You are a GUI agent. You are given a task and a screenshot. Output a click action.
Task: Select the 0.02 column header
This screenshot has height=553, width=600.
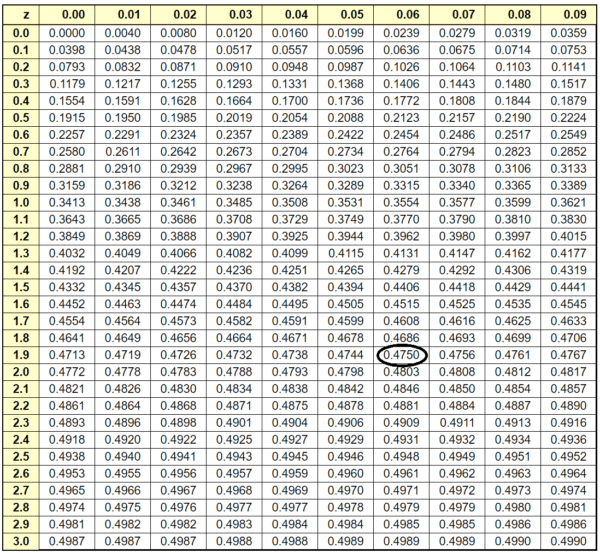tap(179, 15)
